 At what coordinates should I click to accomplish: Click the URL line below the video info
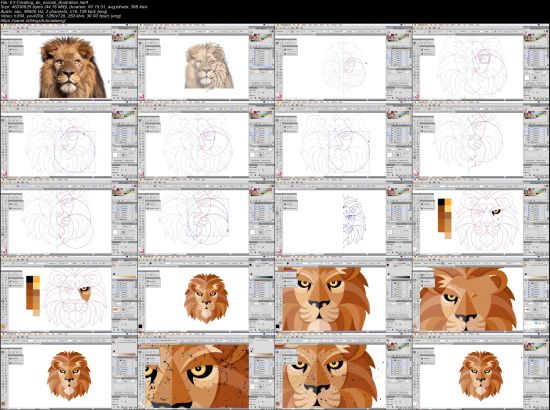33,20
